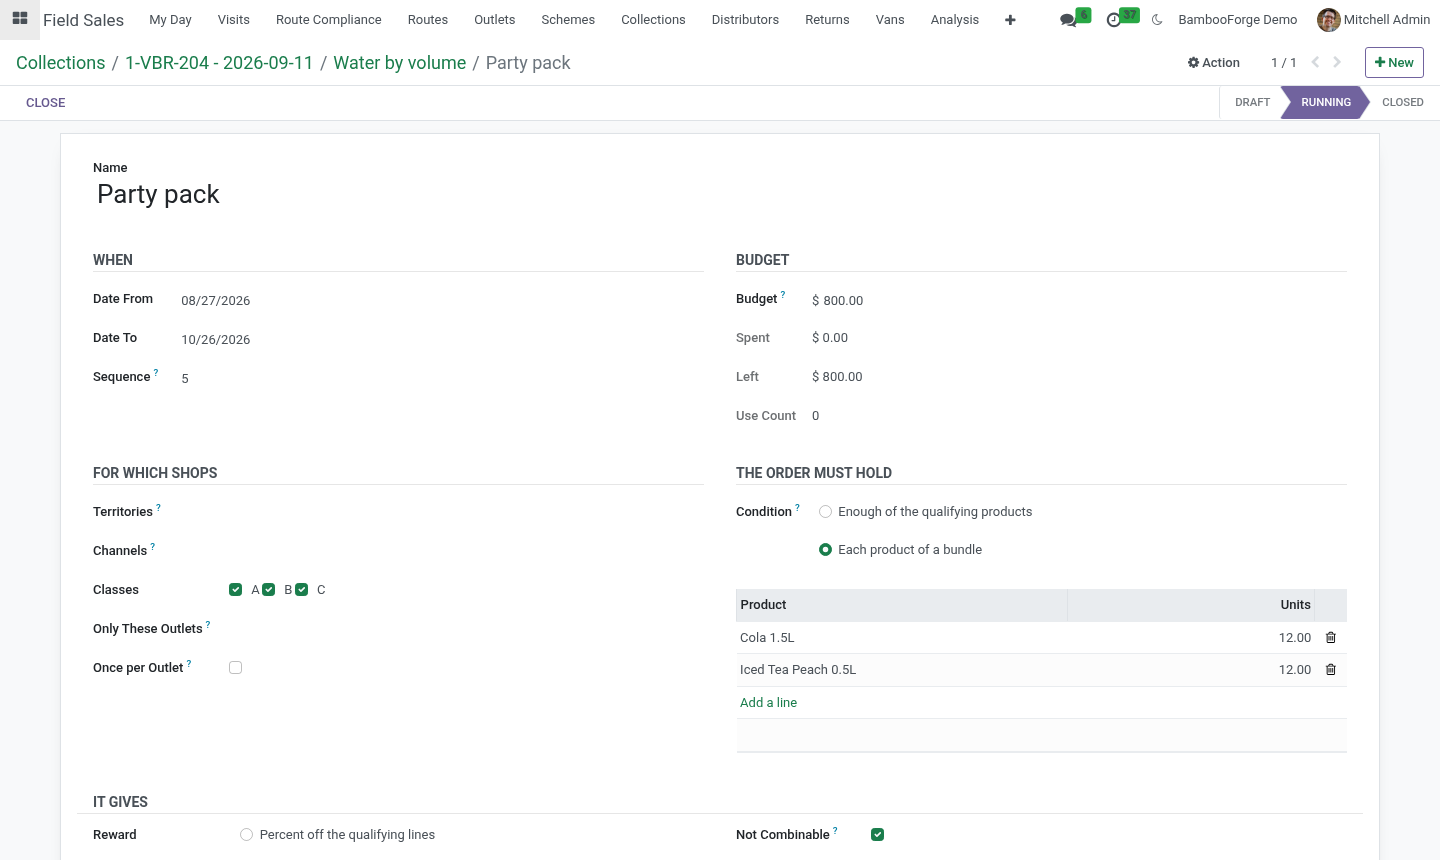Click the CLOSE action button

click(46, 103)
